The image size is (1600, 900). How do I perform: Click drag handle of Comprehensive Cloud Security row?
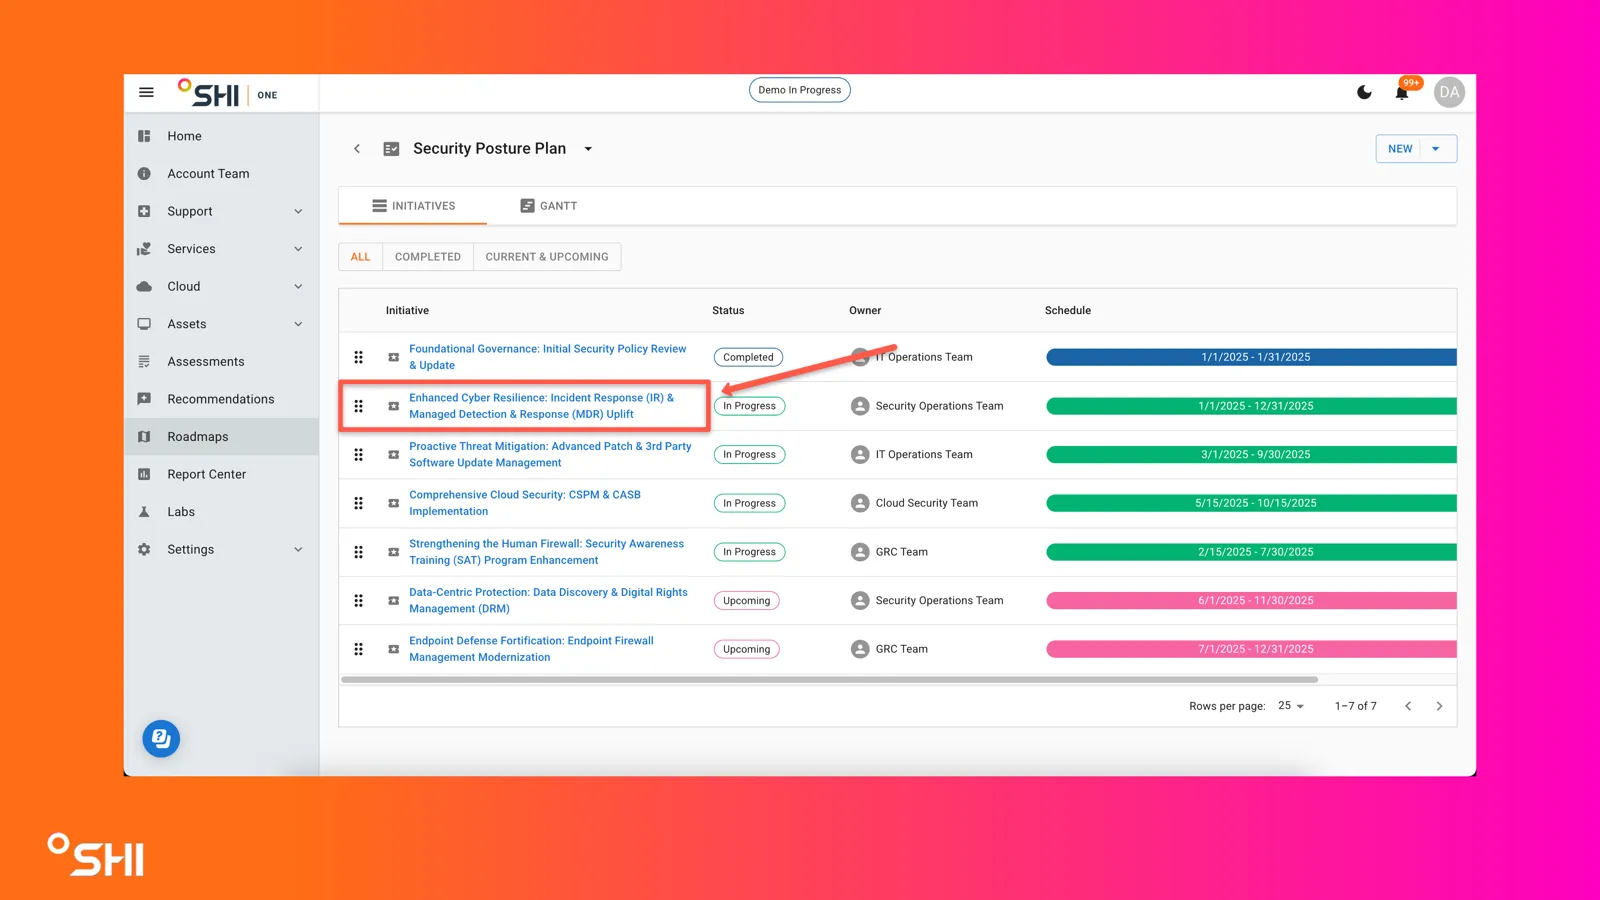pyautogui.click(x=358, y=503)
